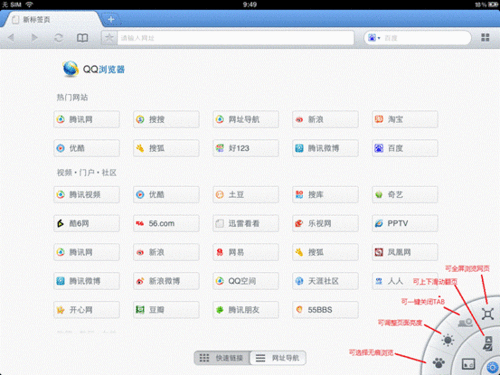Switch to the 网址导航 bottom tab
Image resolution: width=500 pixels, height=375 pixels.
(x=278, y=358)
